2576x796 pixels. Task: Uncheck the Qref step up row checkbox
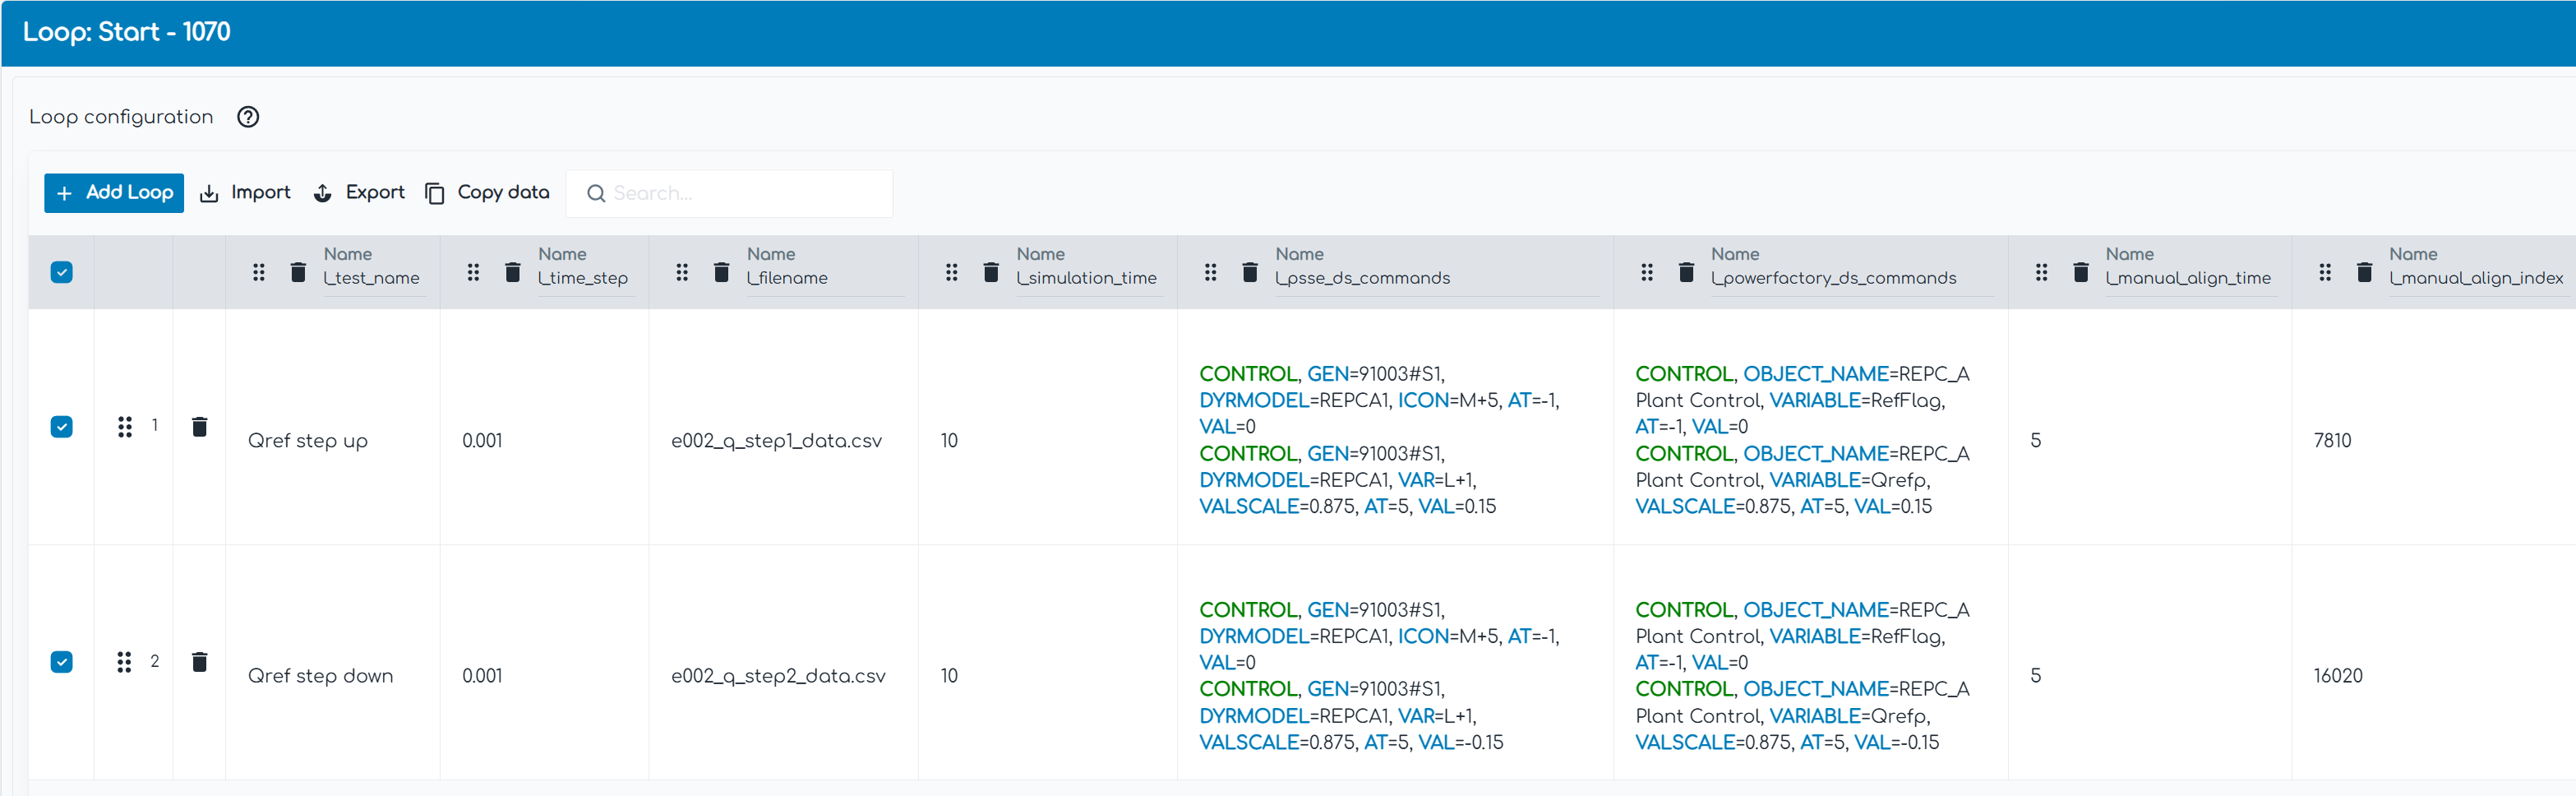(62, 427)
